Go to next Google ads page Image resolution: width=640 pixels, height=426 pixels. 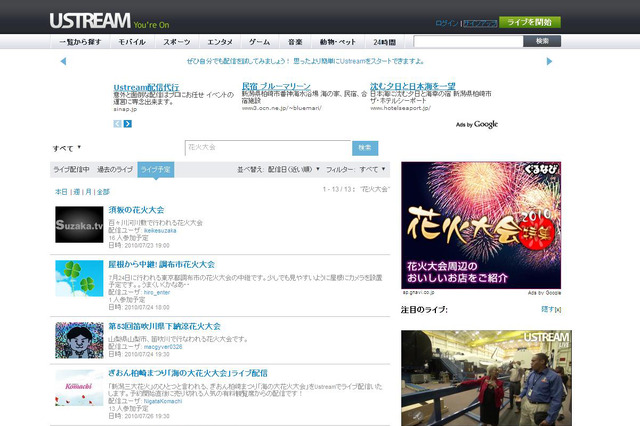tap(128, 124)
